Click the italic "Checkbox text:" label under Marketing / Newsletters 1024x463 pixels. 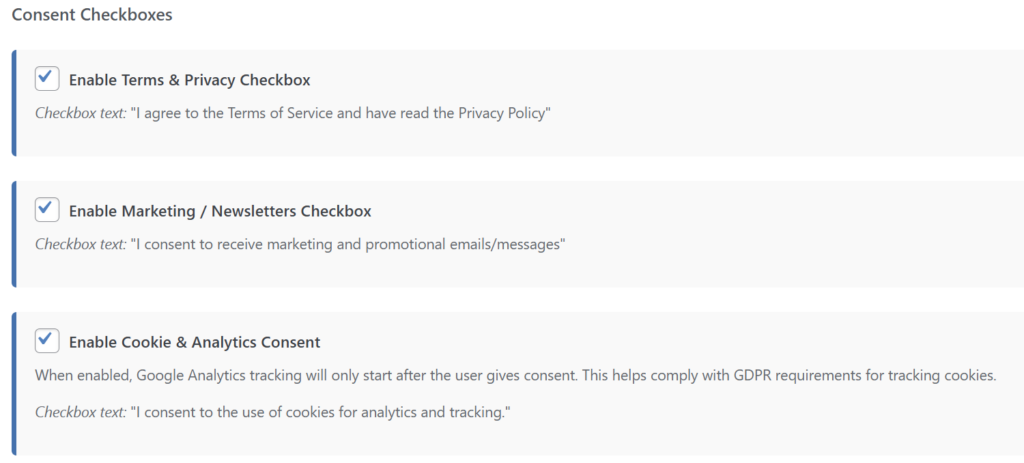[x=80, y=244]
